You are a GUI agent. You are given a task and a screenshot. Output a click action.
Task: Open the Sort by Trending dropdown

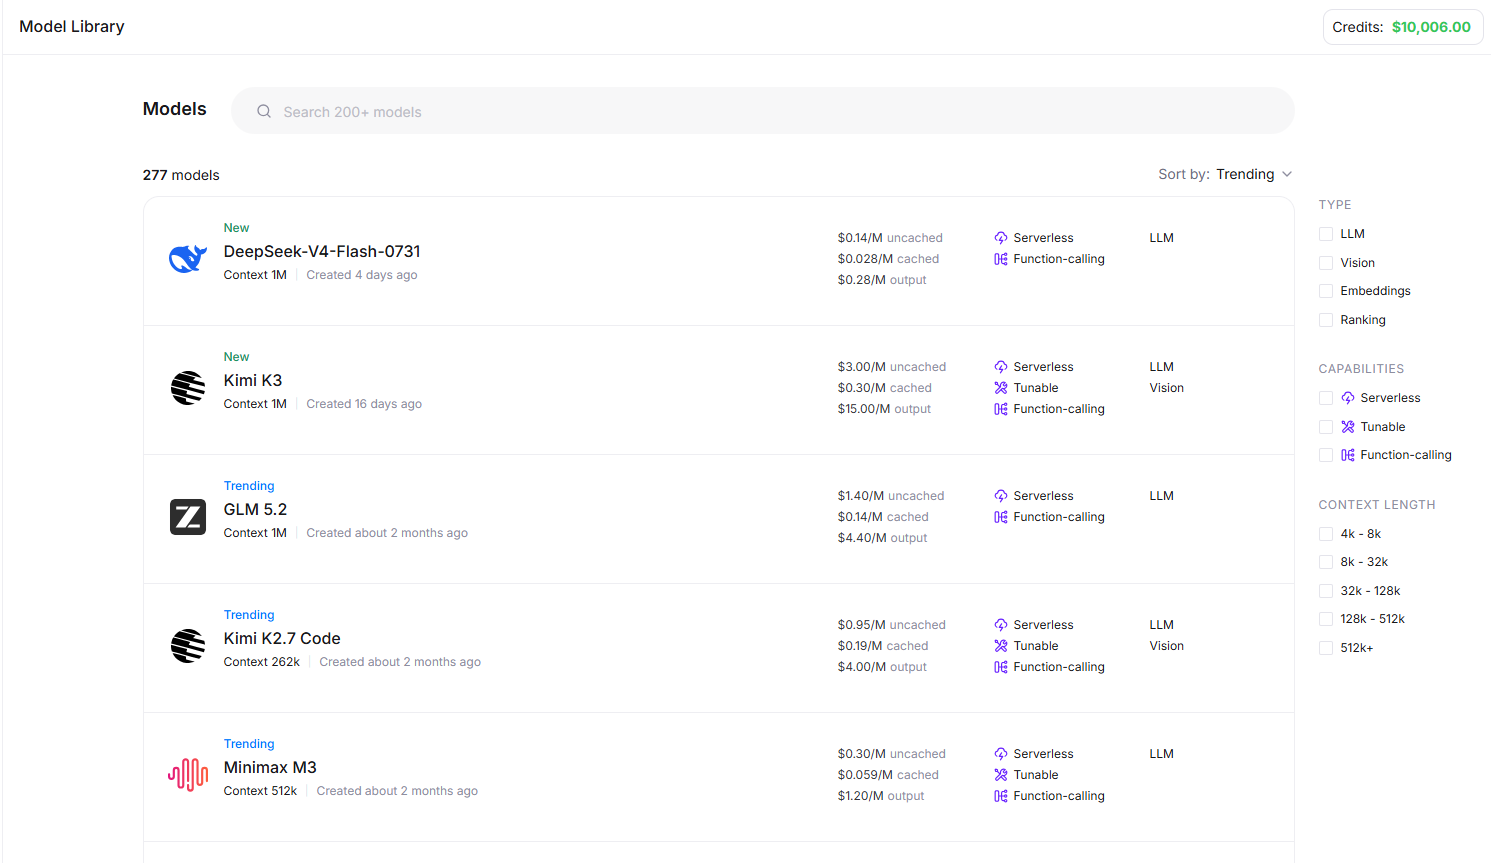[1225, 174]
